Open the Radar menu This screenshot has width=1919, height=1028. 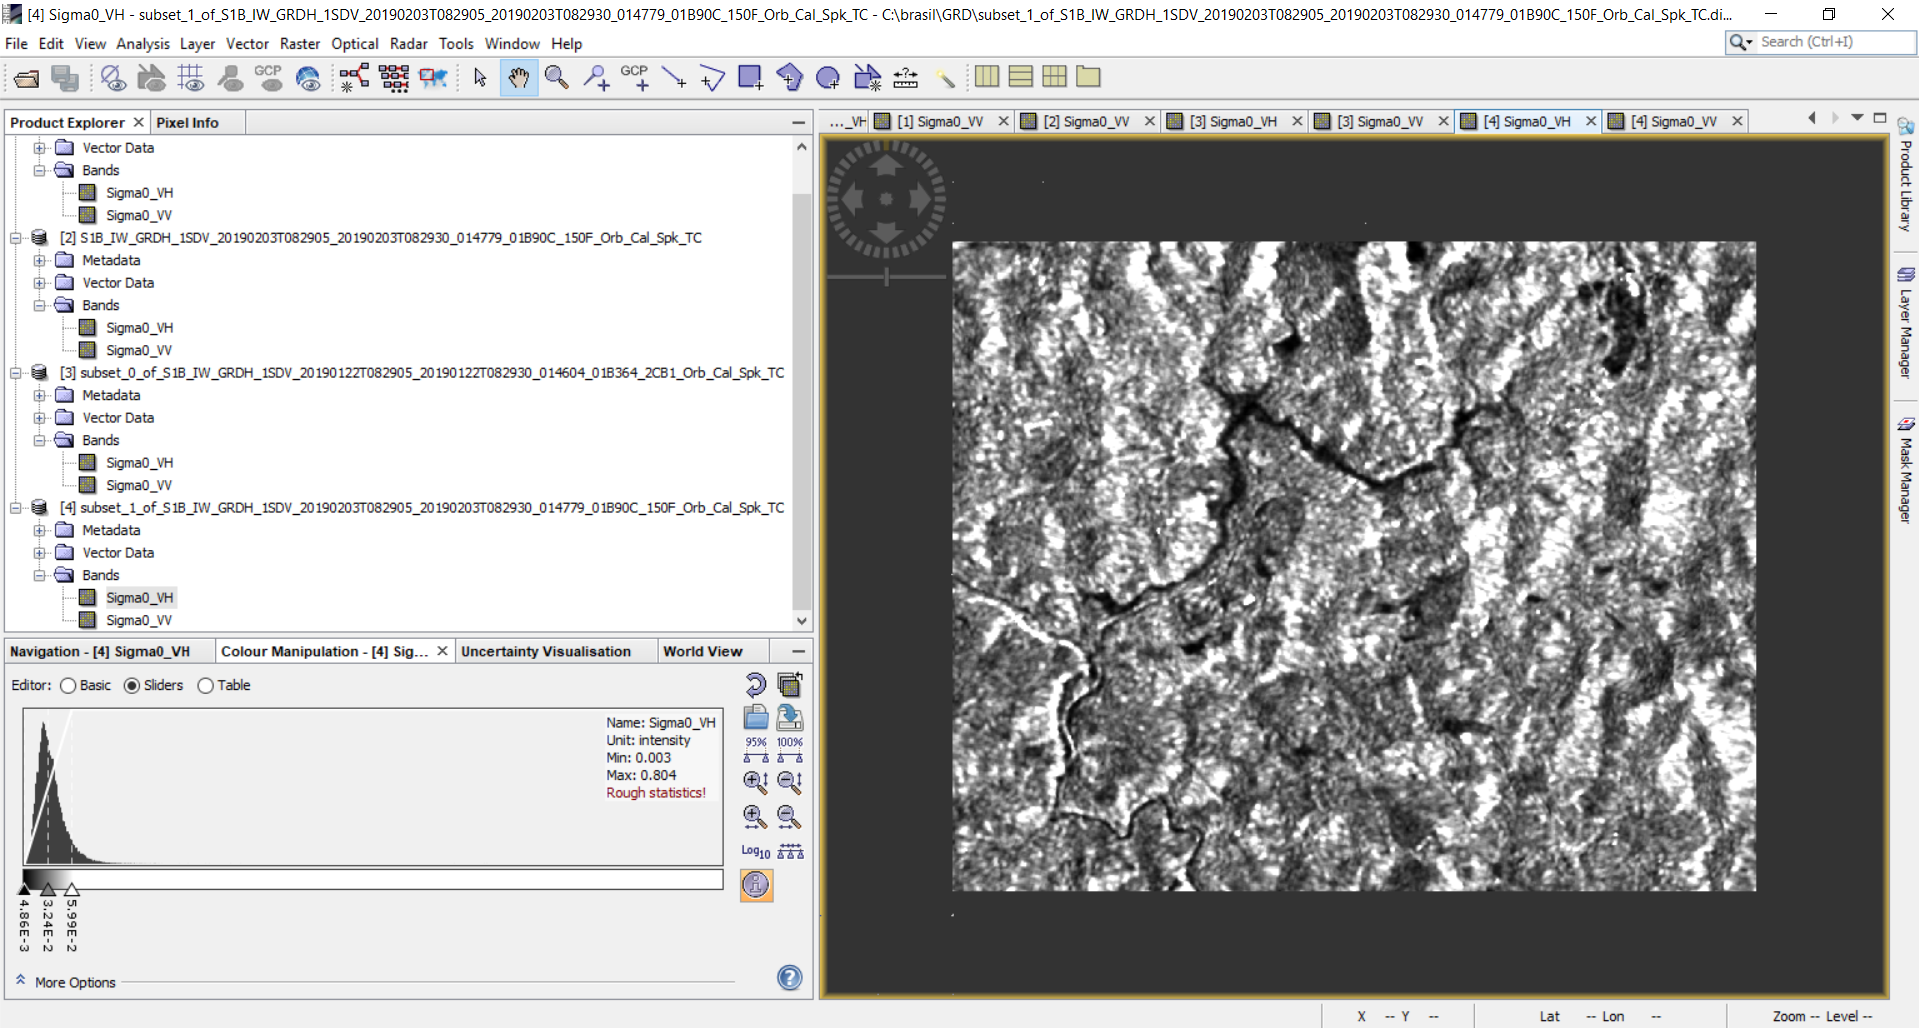[408, 44]
